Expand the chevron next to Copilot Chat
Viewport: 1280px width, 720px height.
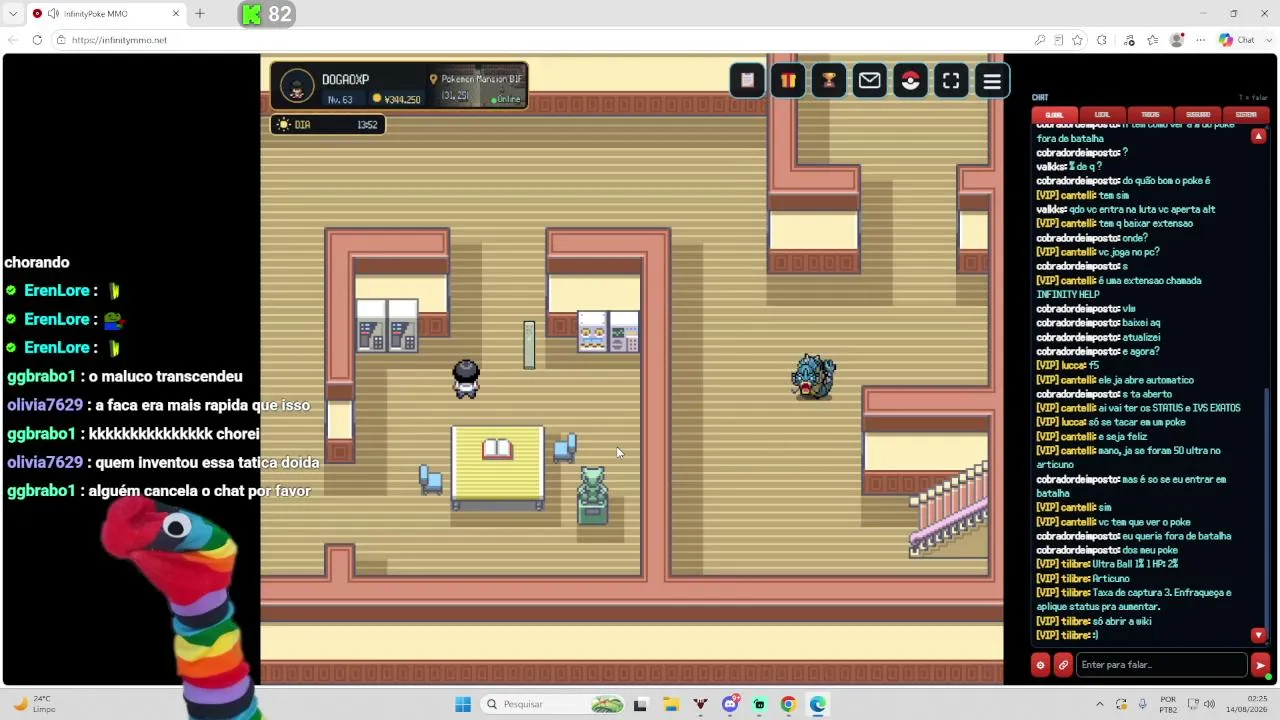point(1270,40)
